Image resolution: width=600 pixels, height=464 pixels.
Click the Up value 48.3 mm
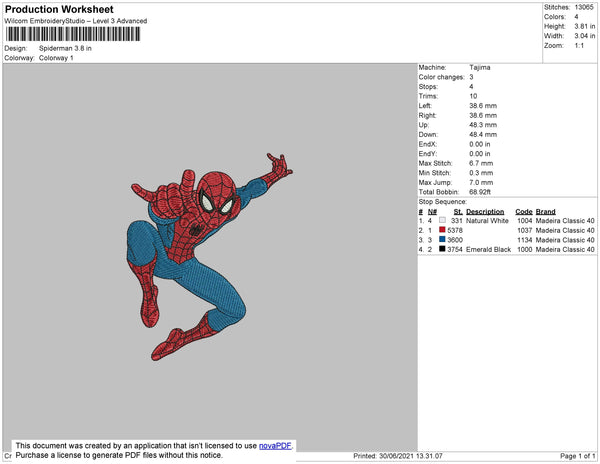click(x=483, y=125)
